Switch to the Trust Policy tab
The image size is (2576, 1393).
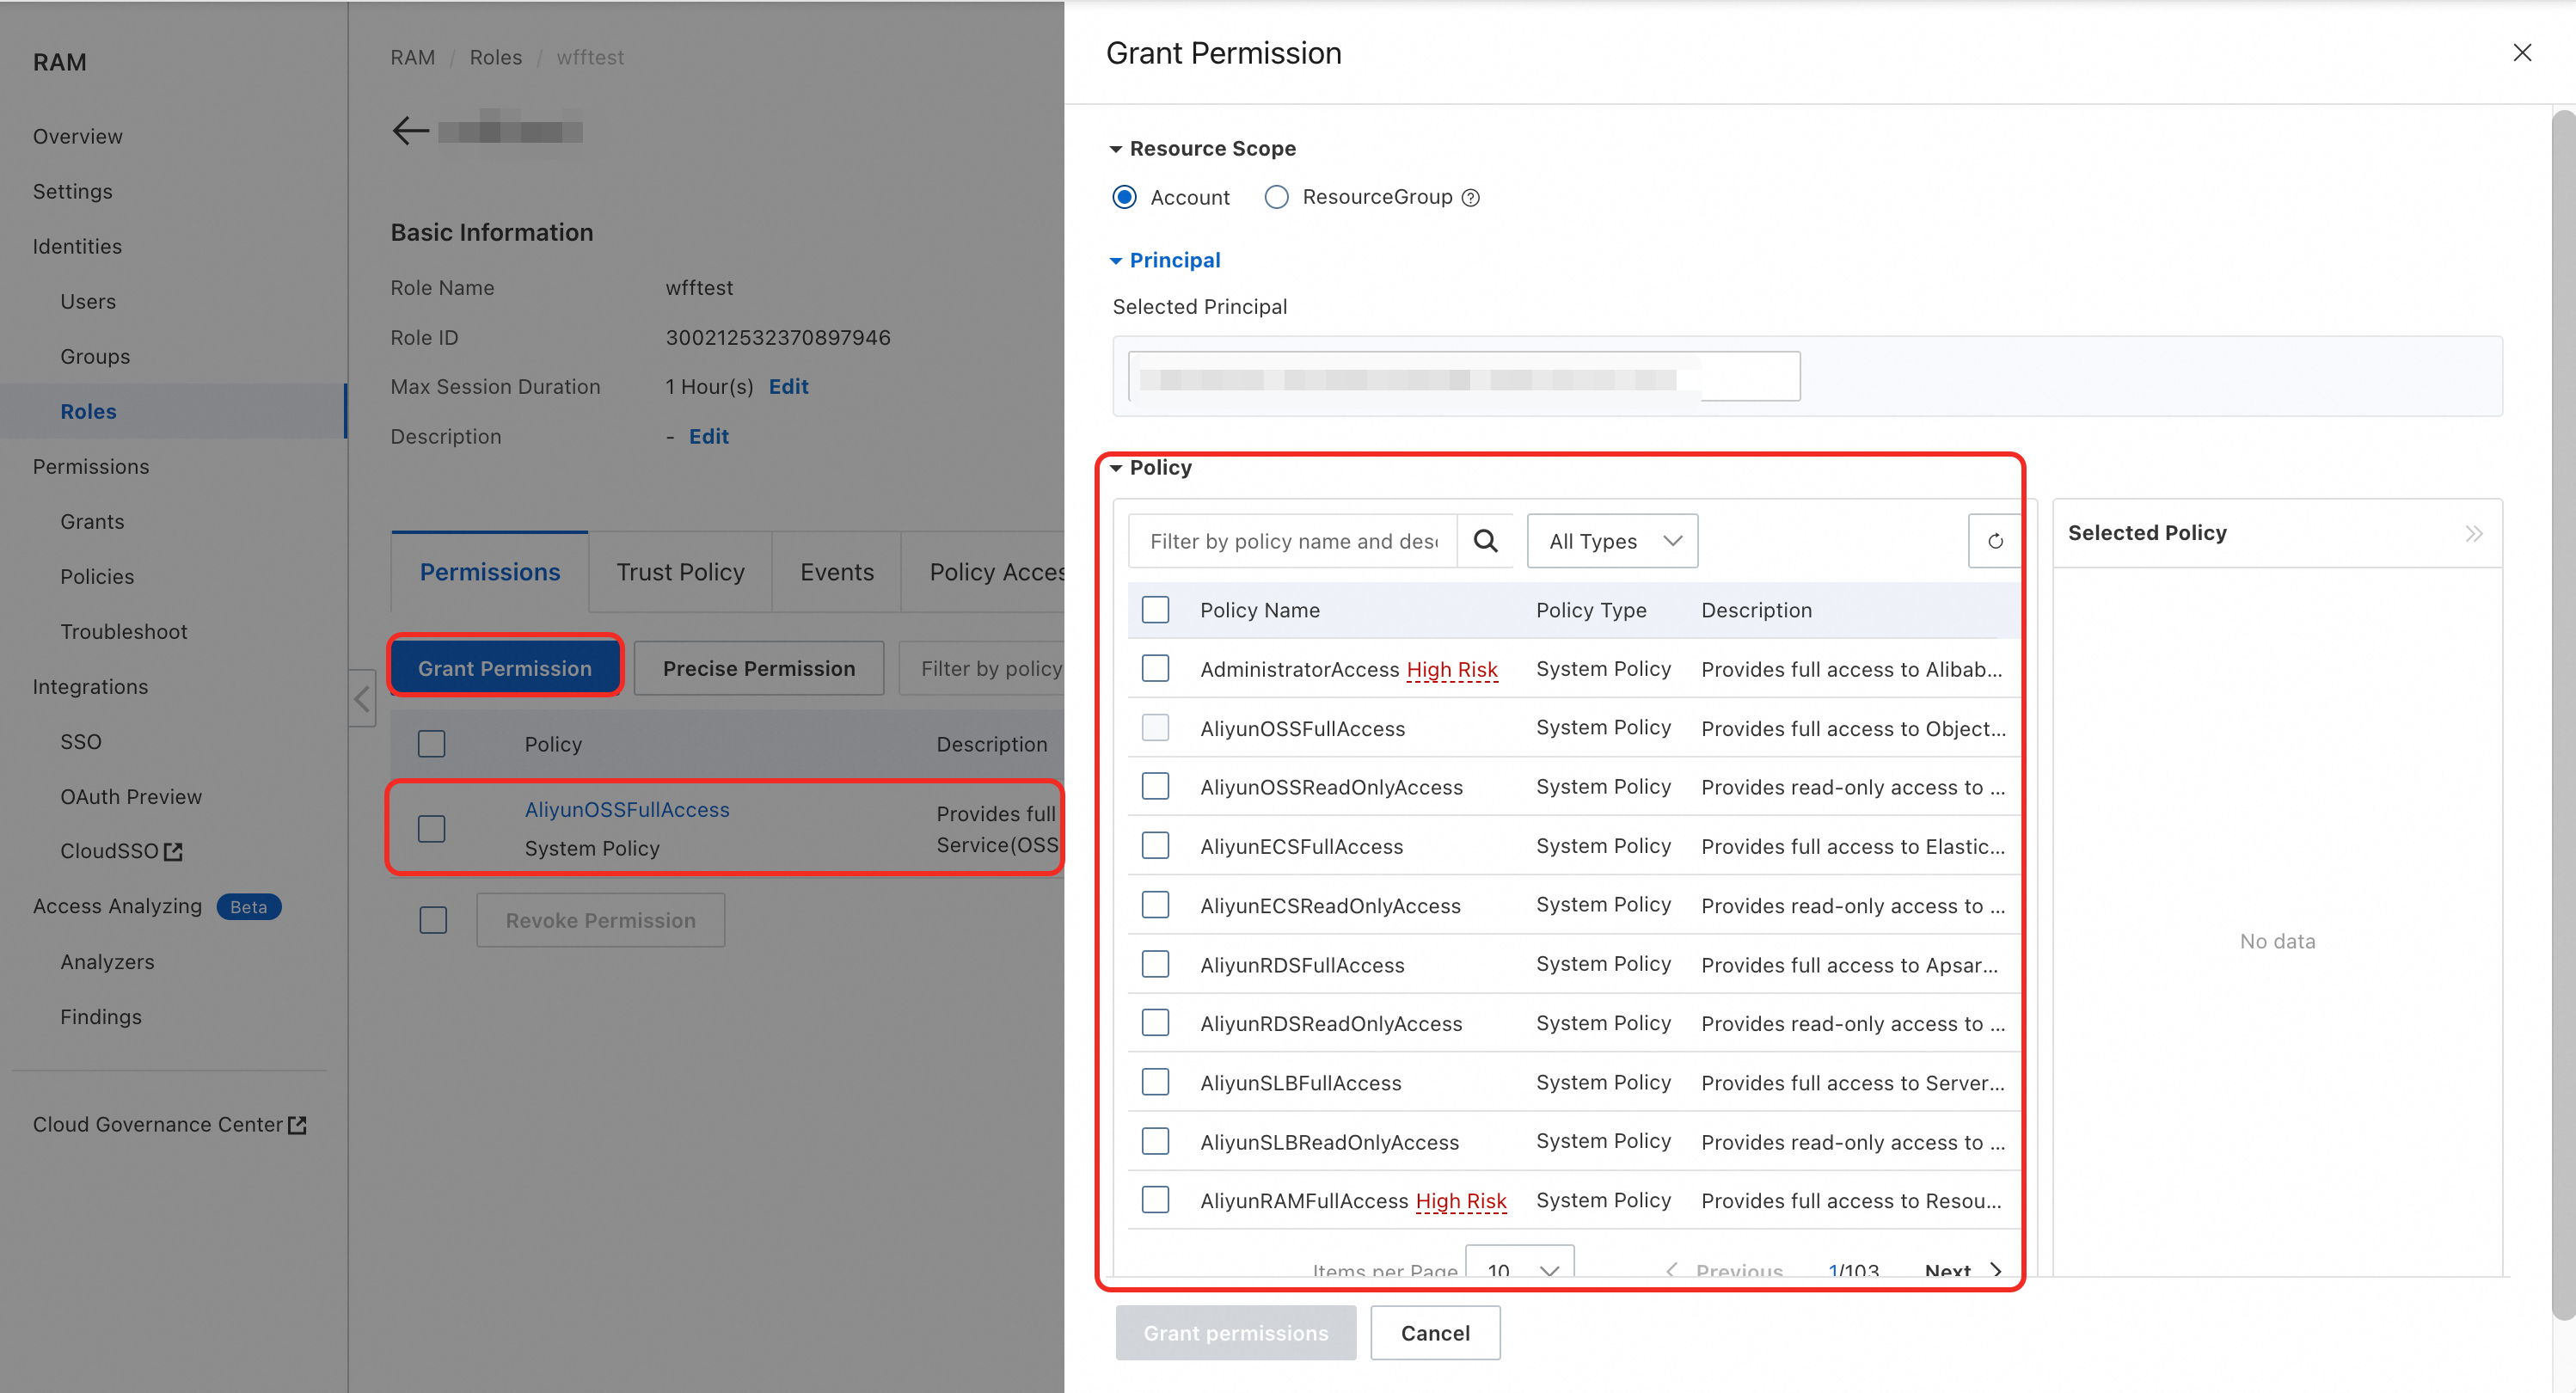(x=680, y=572)
